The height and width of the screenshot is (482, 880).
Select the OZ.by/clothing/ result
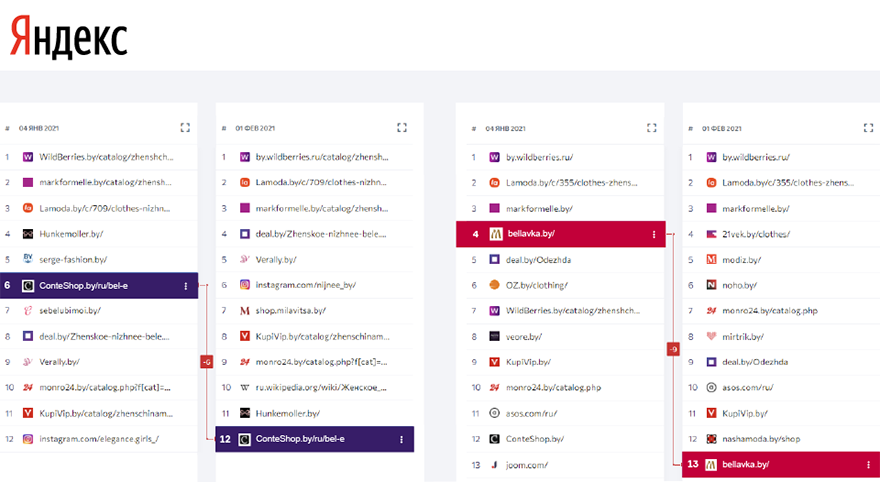pos(537,285)
